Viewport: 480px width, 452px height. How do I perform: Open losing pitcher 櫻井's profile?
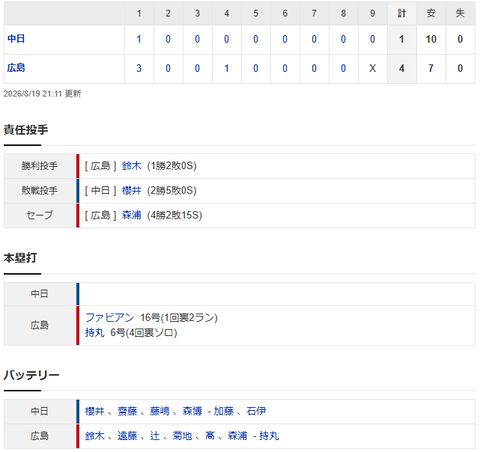coord(132,191)
